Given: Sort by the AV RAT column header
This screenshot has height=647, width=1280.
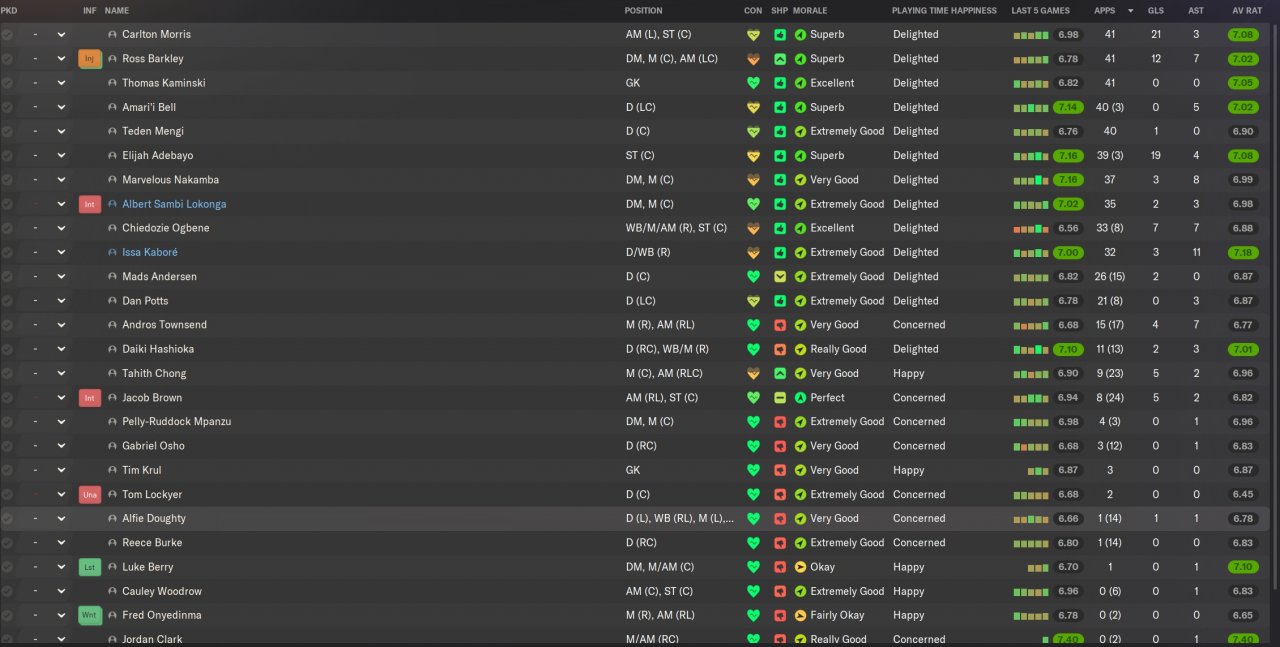Looking at the screenshot, I should [1245, 11].
